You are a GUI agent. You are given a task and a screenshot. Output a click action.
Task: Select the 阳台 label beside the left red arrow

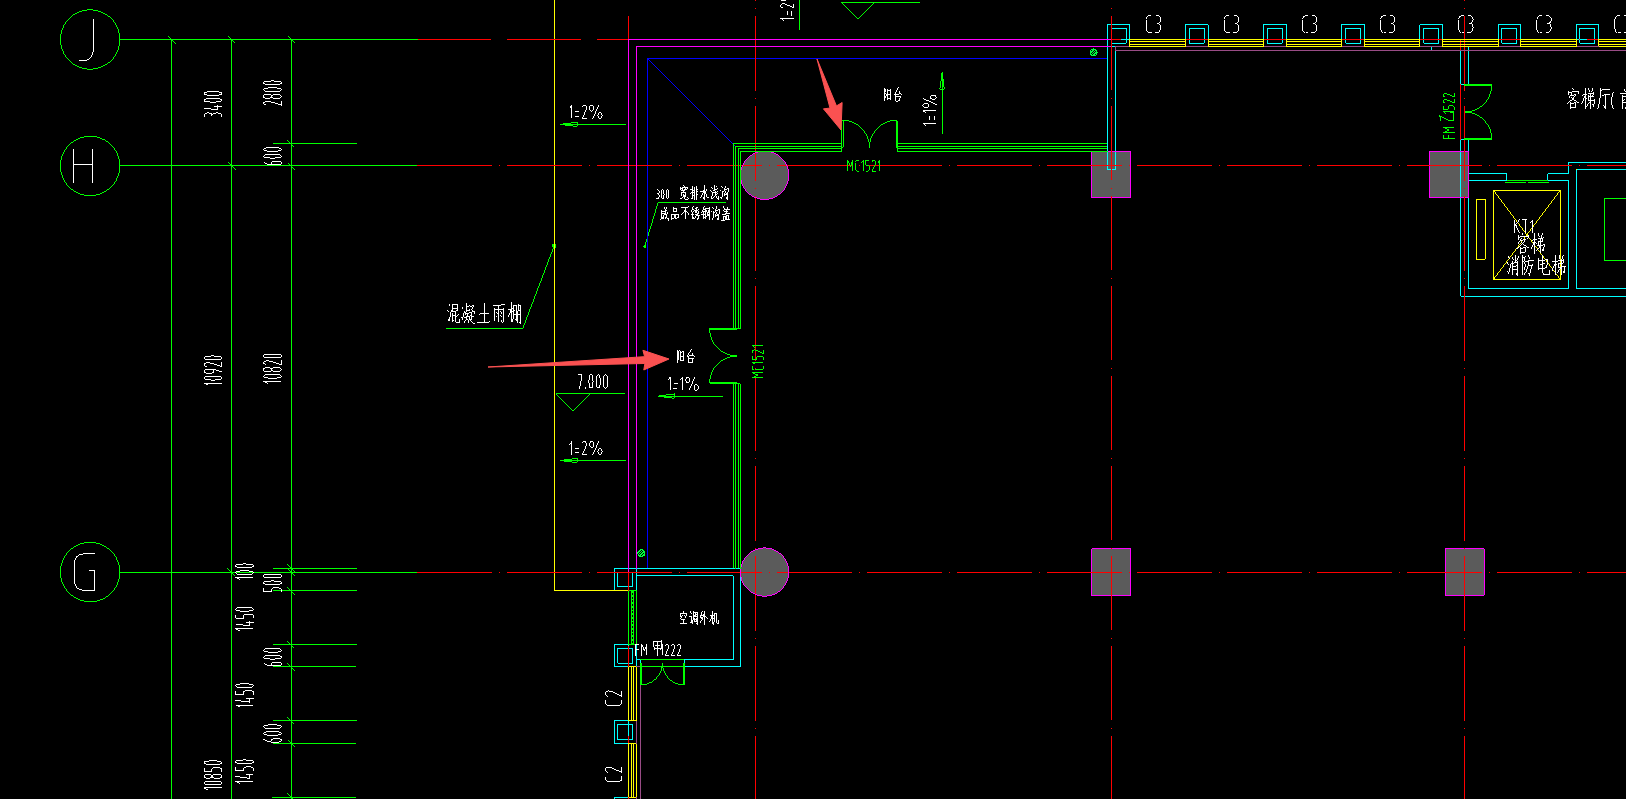pos(686,356)
